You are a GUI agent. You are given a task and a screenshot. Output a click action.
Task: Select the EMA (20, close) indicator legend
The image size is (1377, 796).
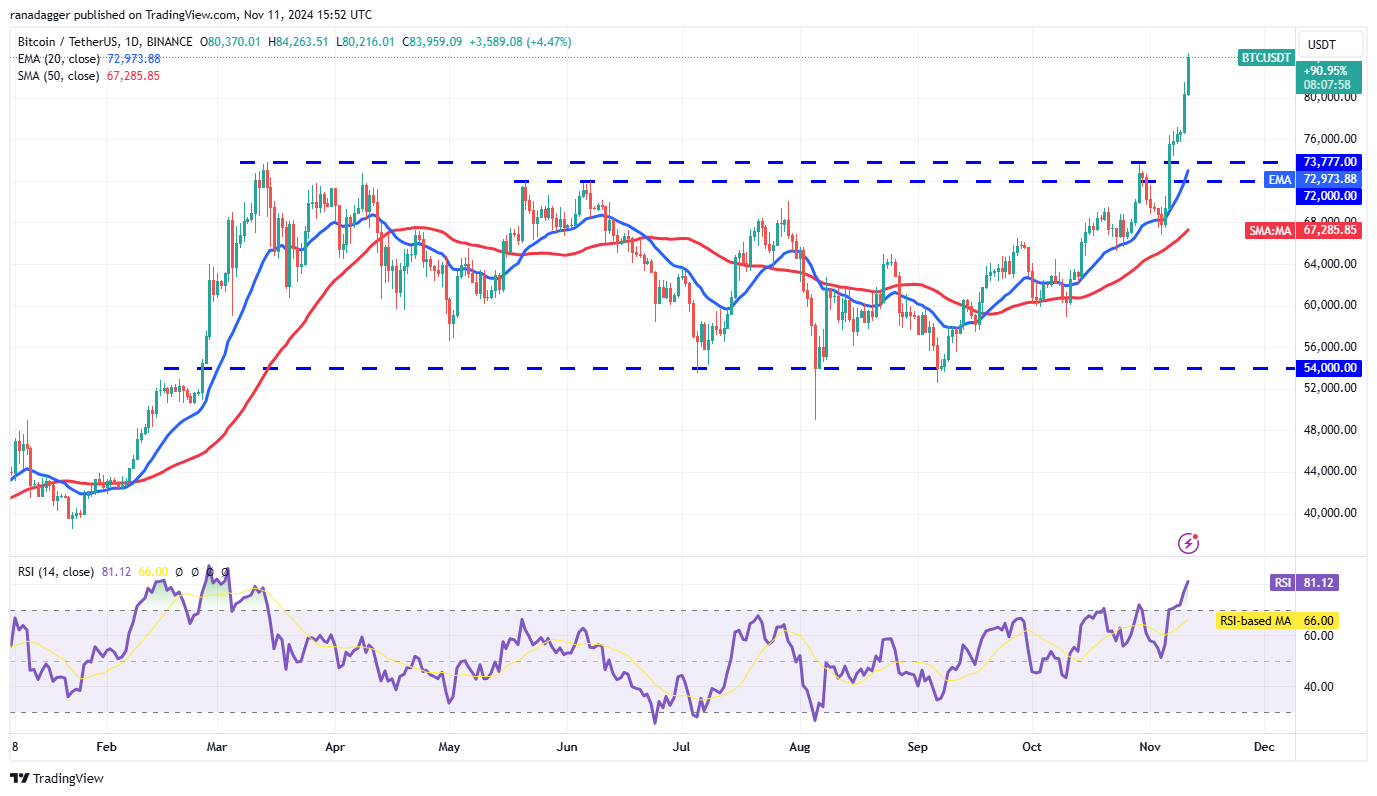(58, 59)
